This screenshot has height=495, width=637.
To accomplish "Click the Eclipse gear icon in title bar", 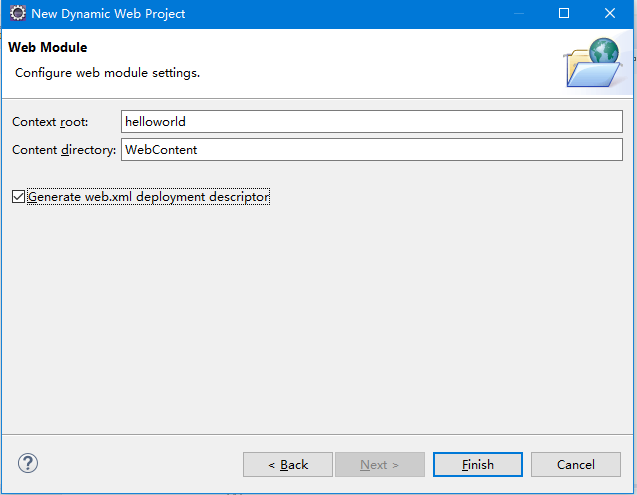I will (17, 13).
